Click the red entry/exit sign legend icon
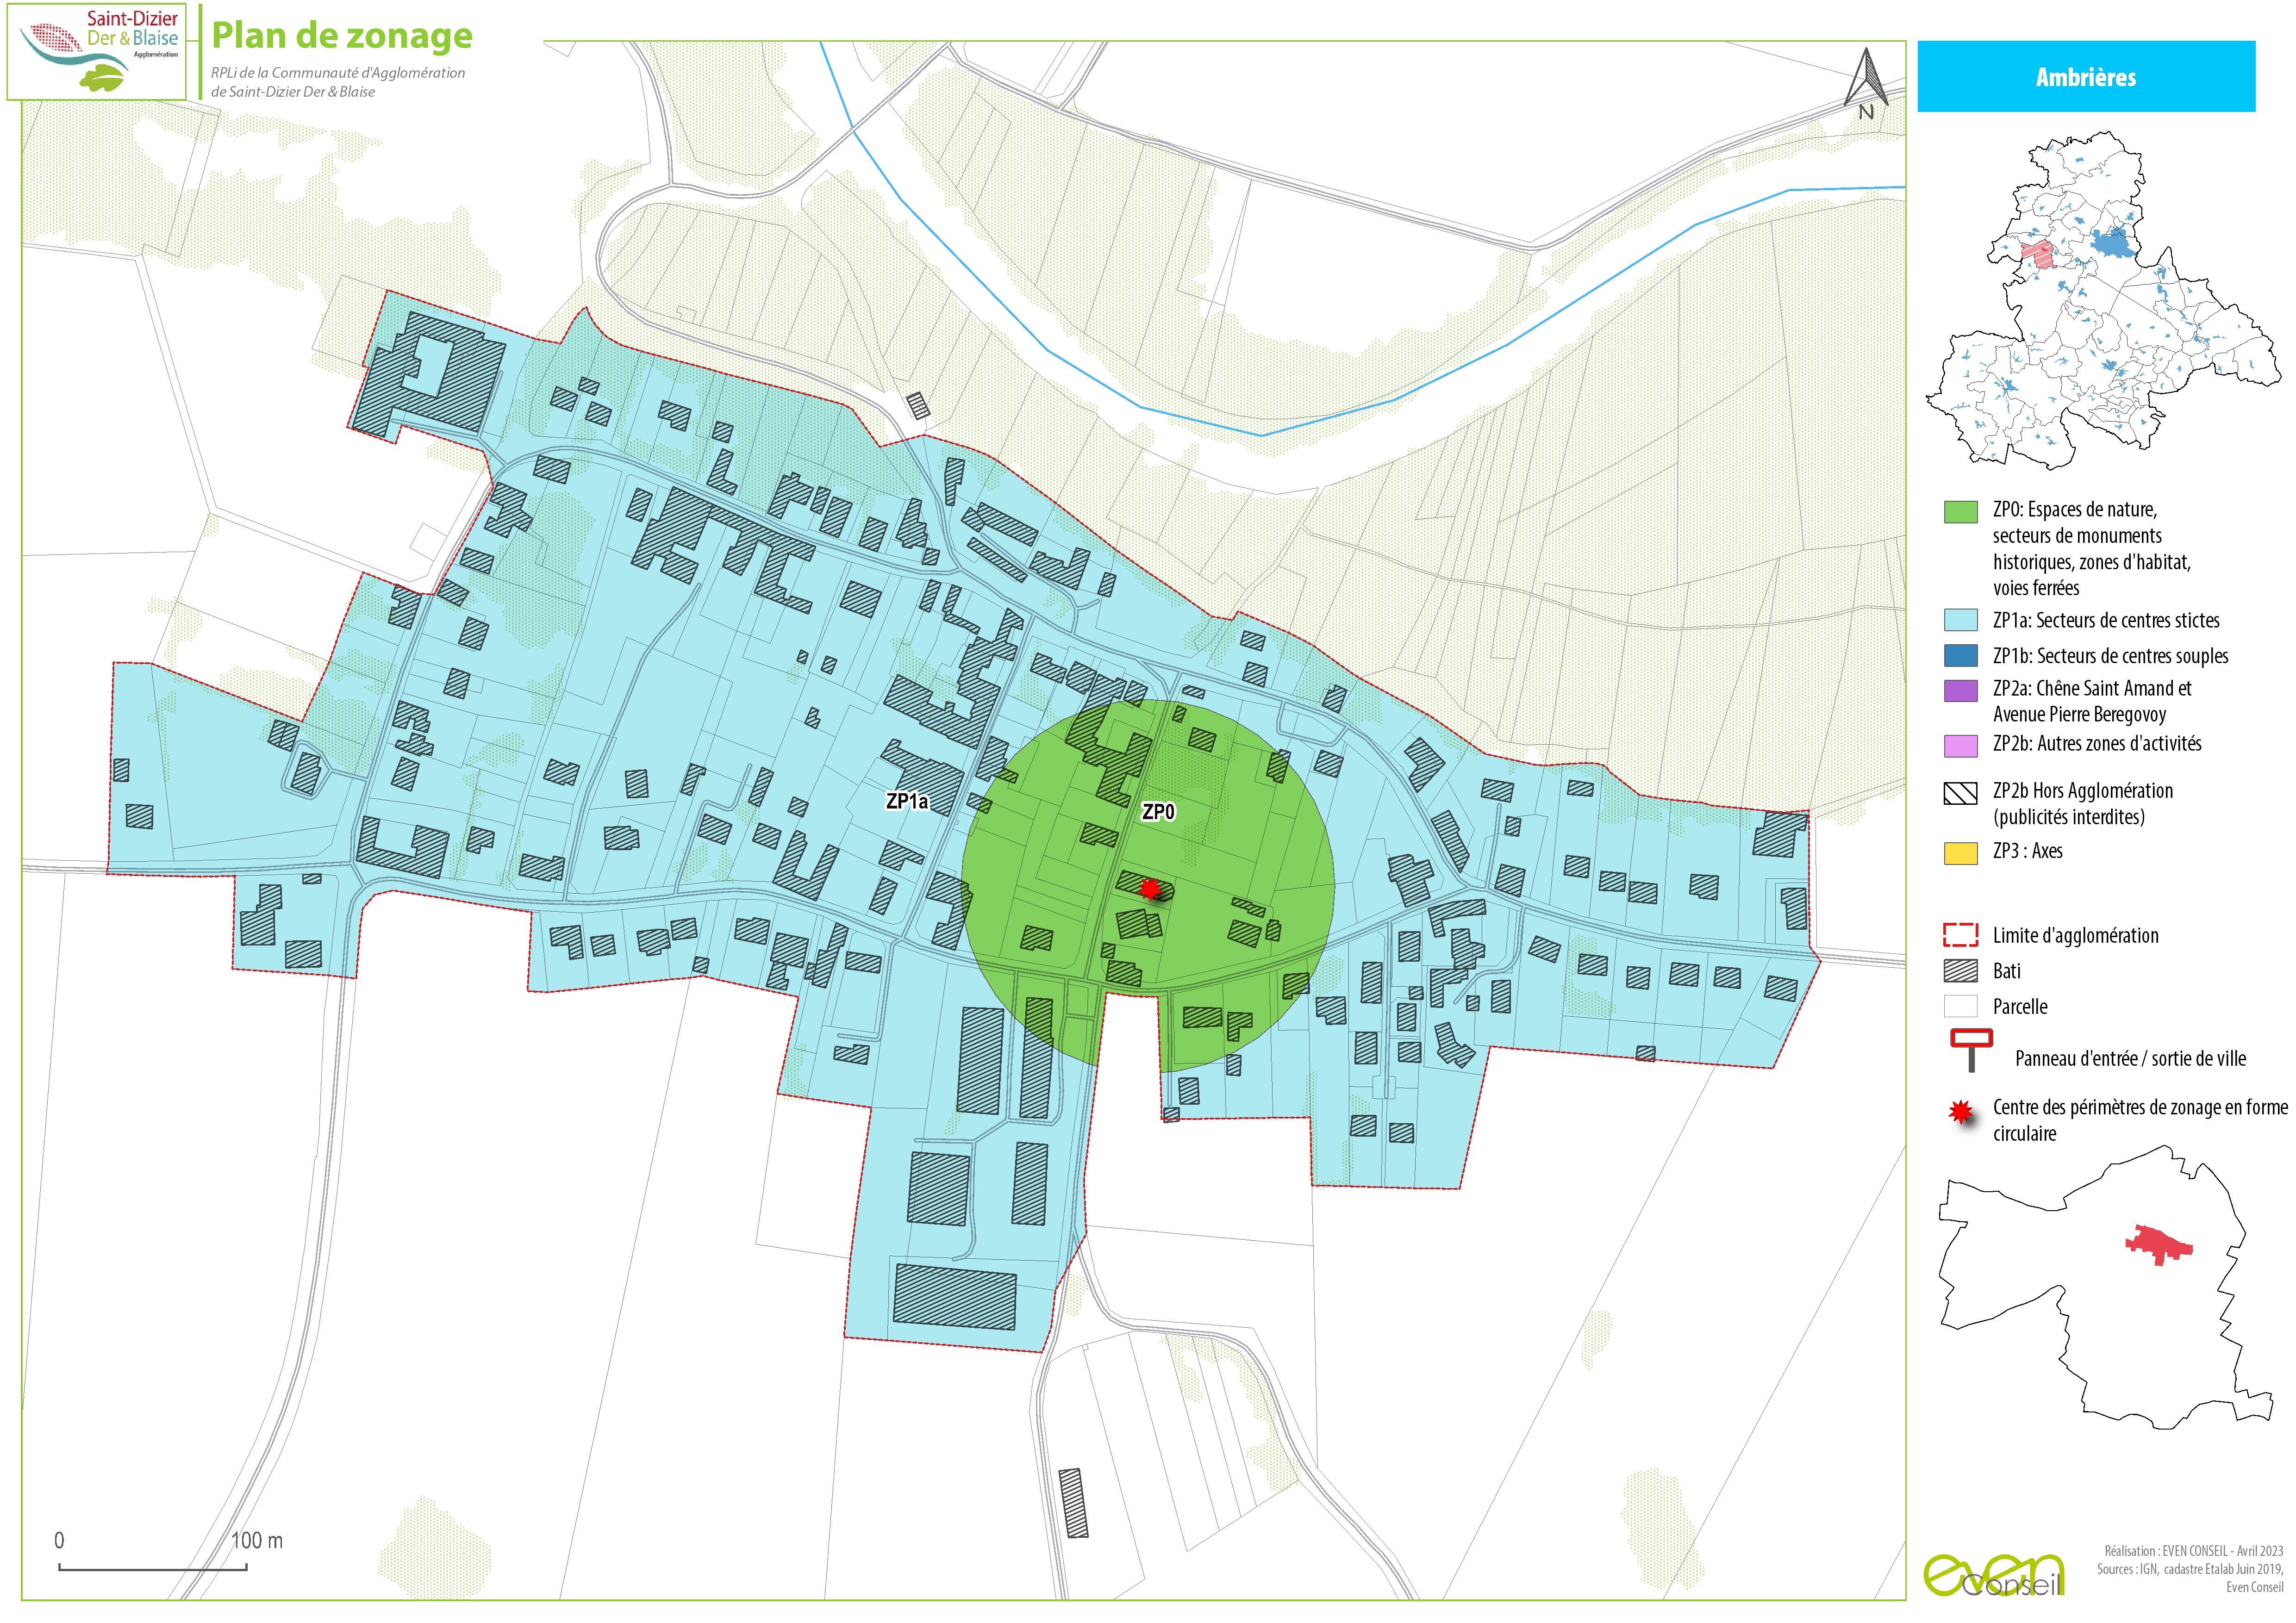 1971,1051
